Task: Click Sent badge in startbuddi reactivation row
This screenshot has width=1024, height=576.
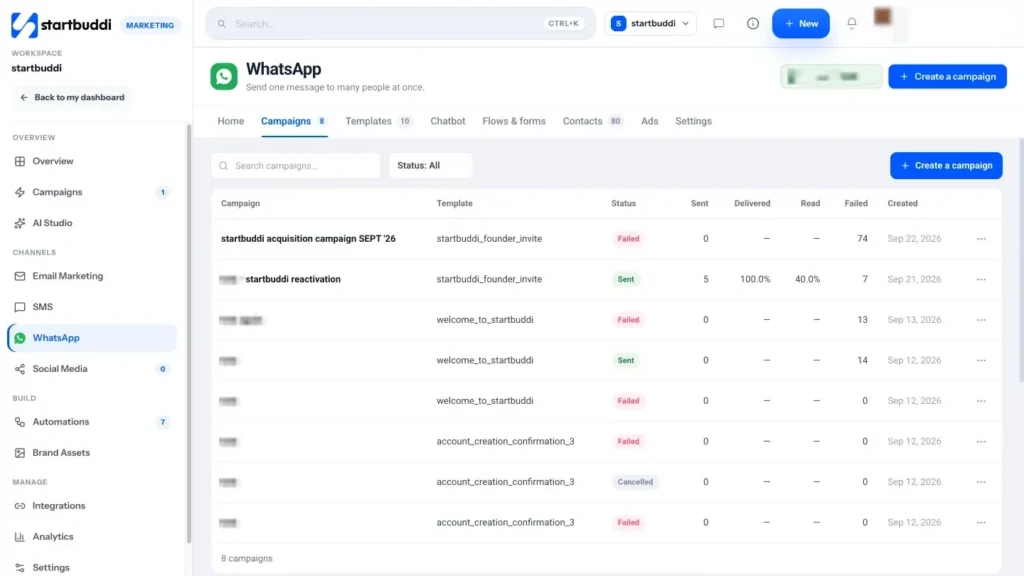Action: click(x=626, y=280)
